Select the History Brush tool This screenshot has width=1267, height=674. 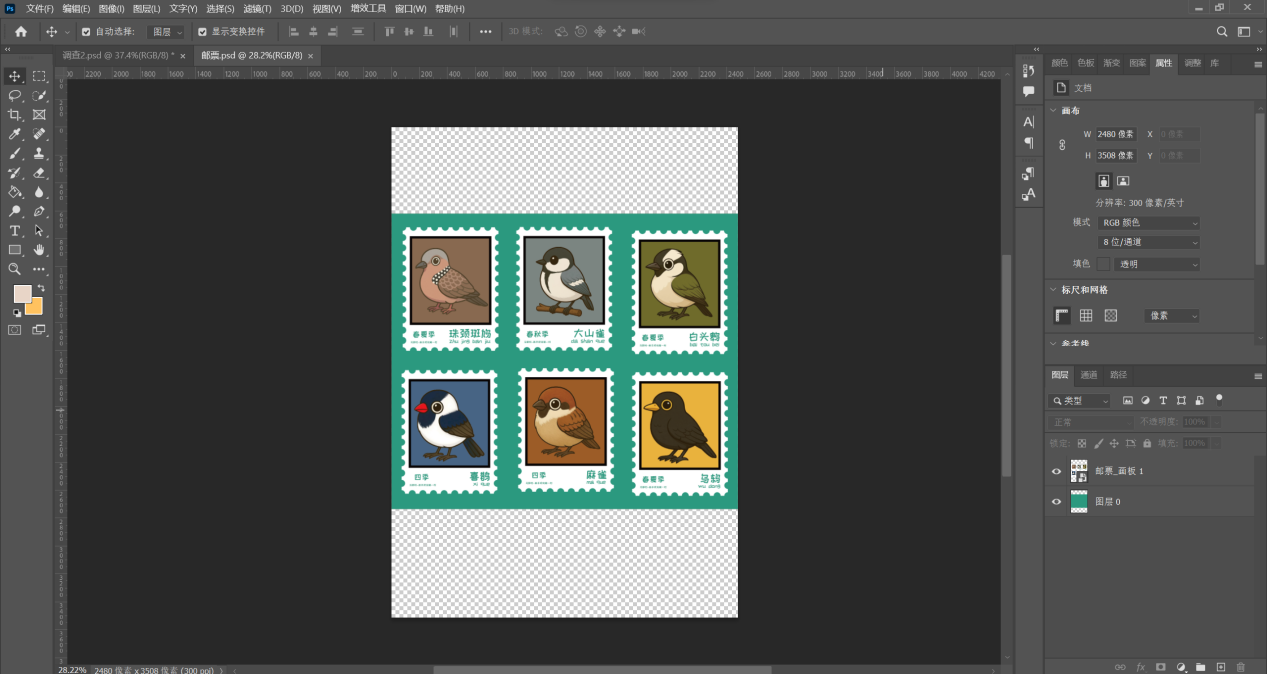click(15, 172)
